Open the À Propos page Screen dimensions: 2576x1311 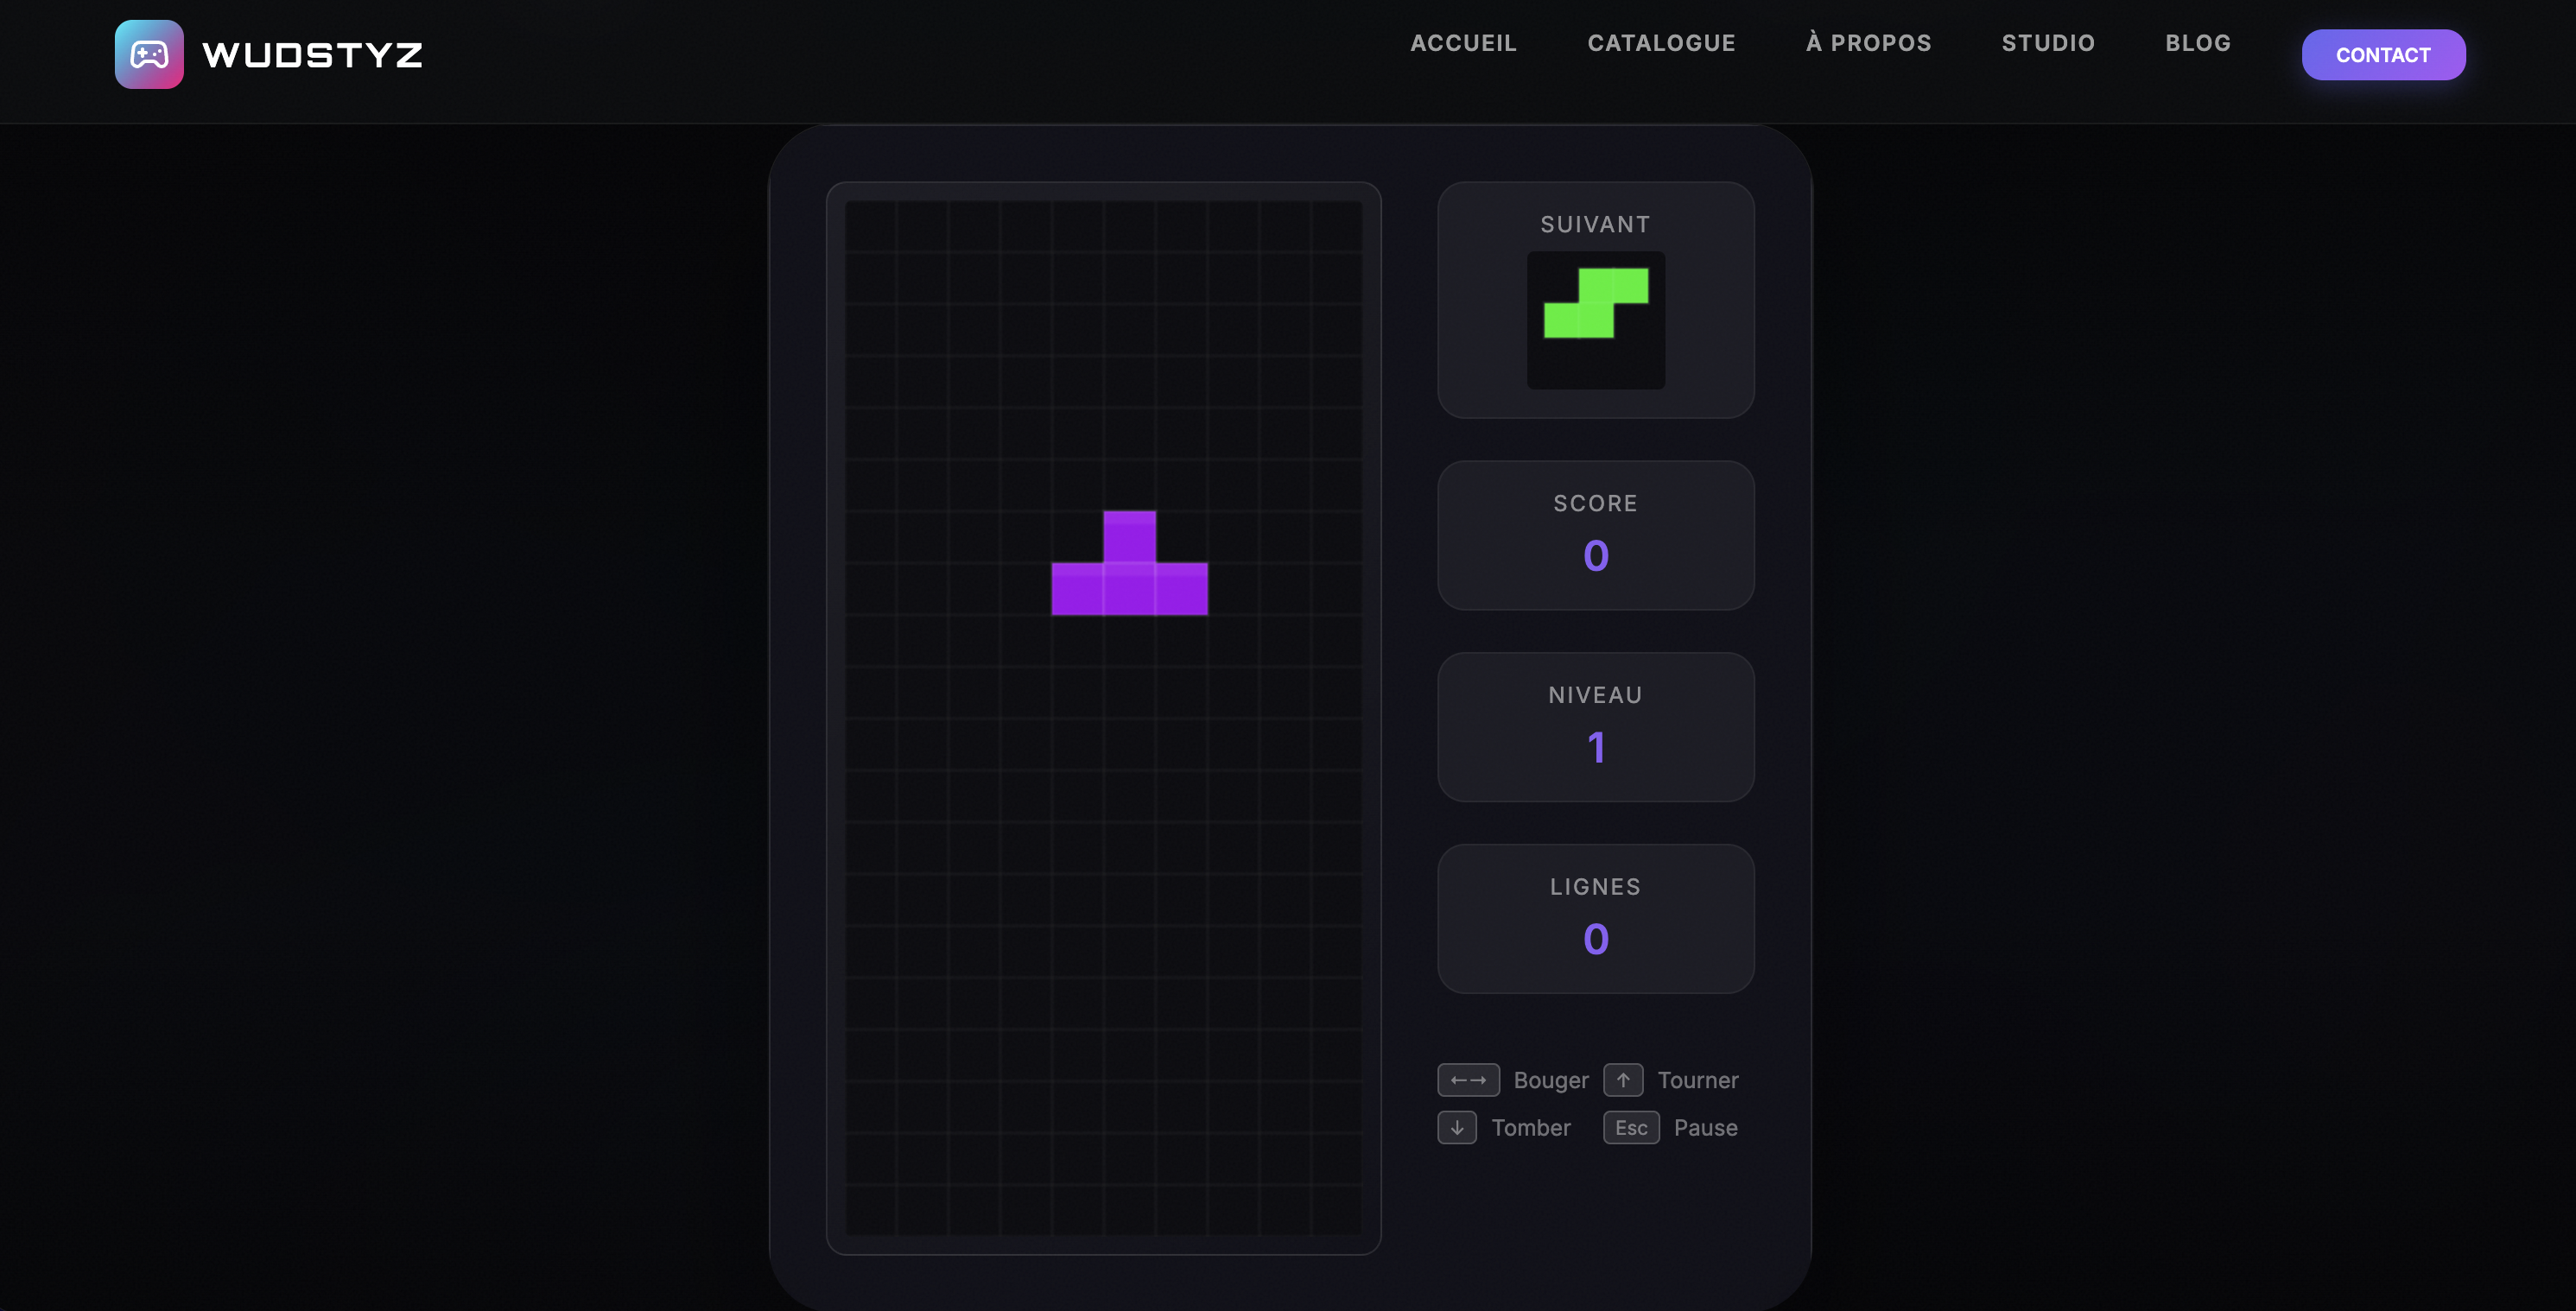point(1868,43)
